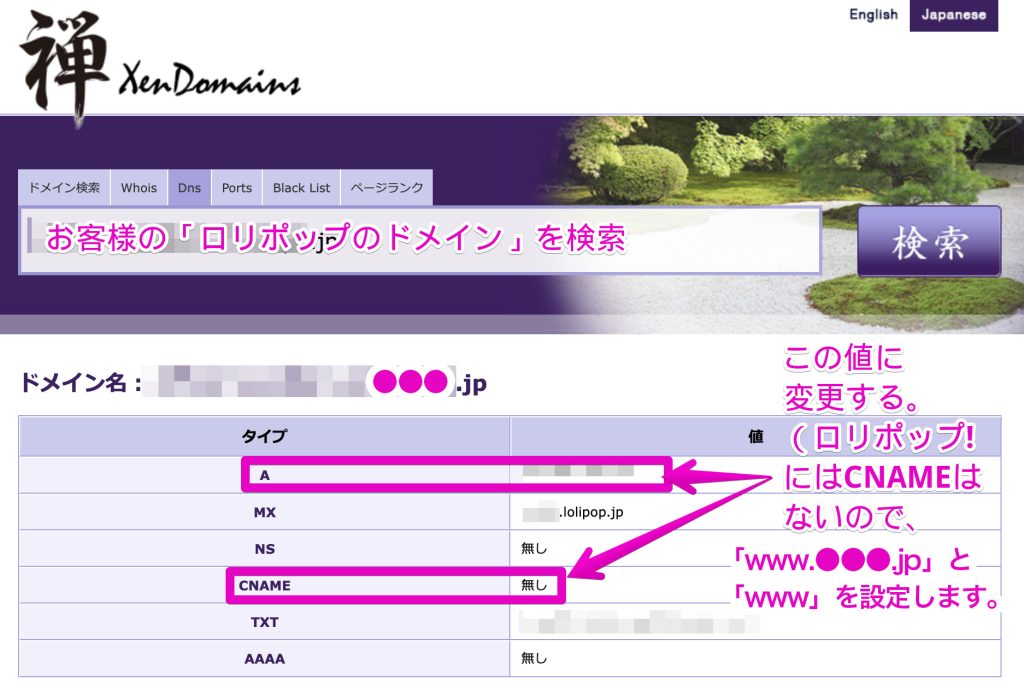
Task: Select the CNAME value 無し
Action: point(534,585)
